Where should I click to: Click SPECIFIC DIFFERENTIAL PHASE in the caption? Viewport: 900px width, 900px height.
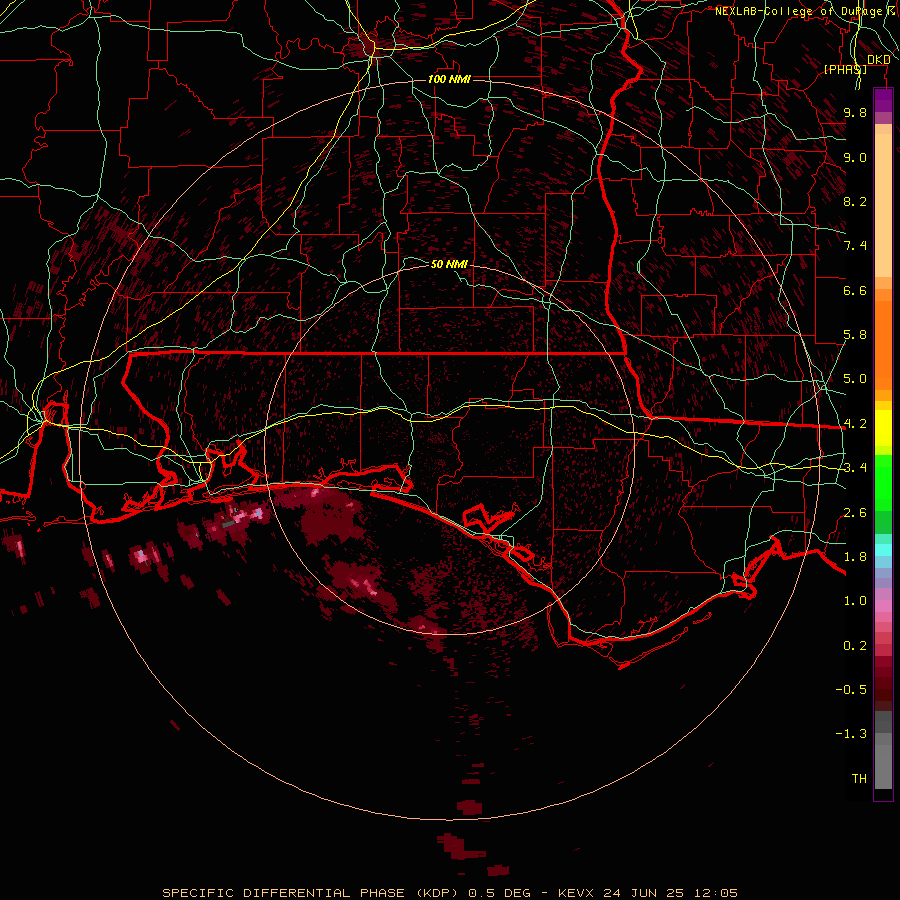(x=284, y=893)
